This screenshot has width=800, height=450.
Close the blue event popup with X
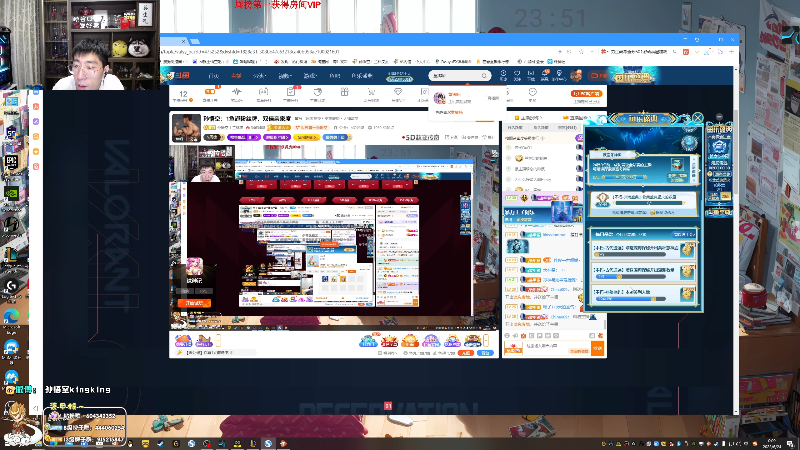pyautogui.click(x=697, y=118)
